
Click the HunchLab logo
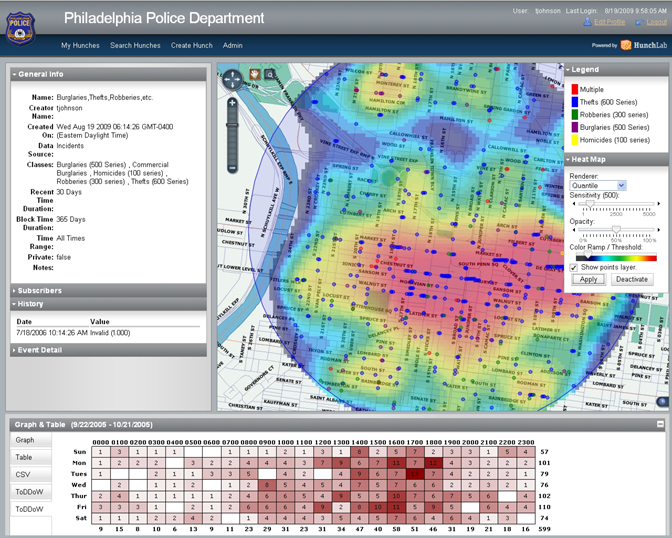coord(638,45)
